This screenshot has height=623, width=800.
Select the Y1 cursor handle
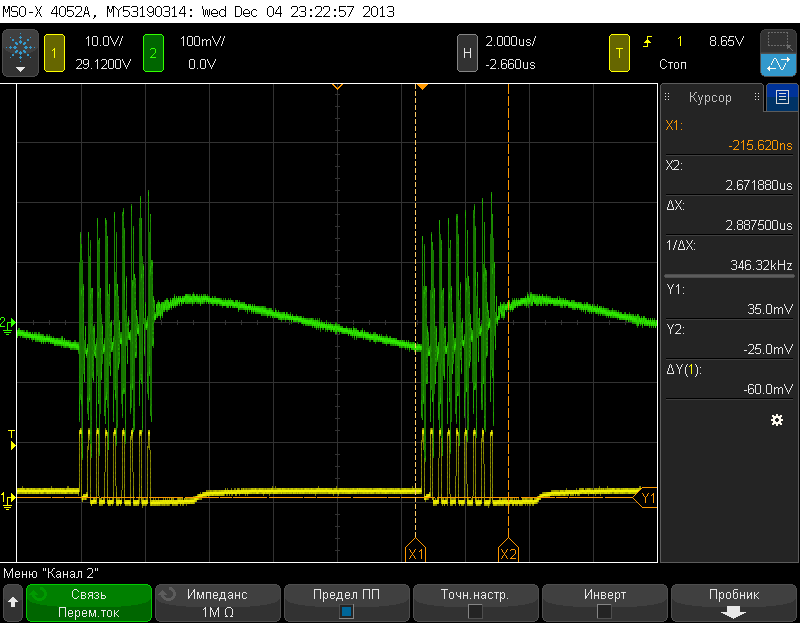click(x=645, y=498)
